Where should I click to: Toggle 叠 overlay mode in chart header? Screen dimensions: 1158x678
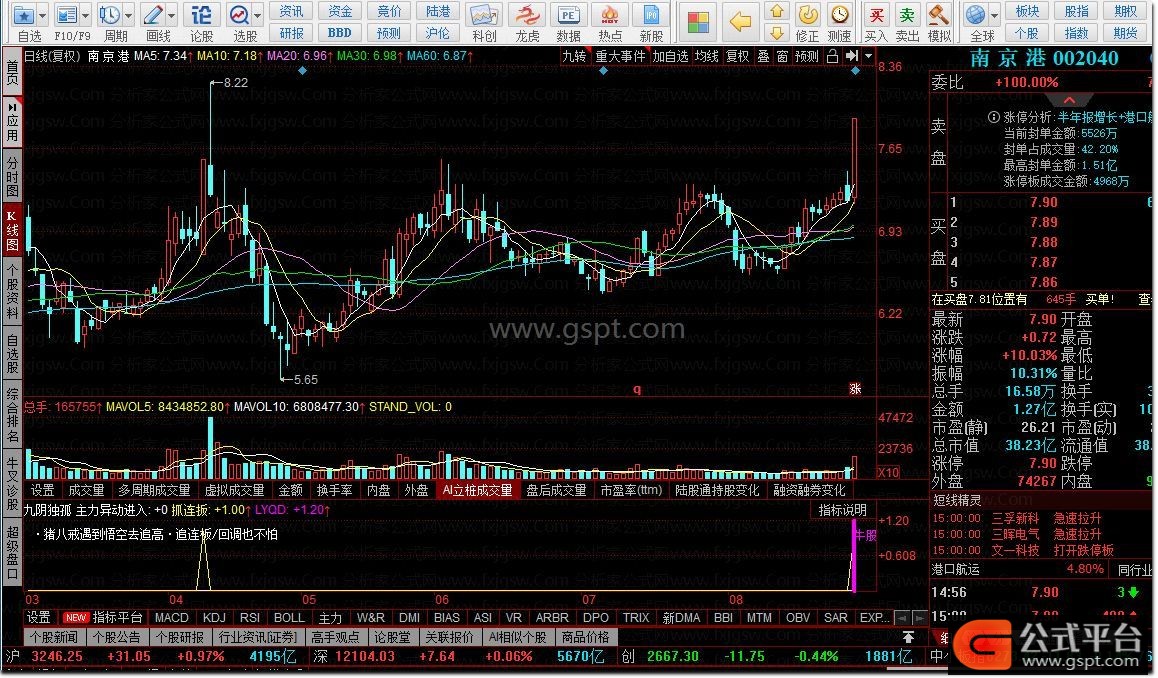click(x=764, y=56)
